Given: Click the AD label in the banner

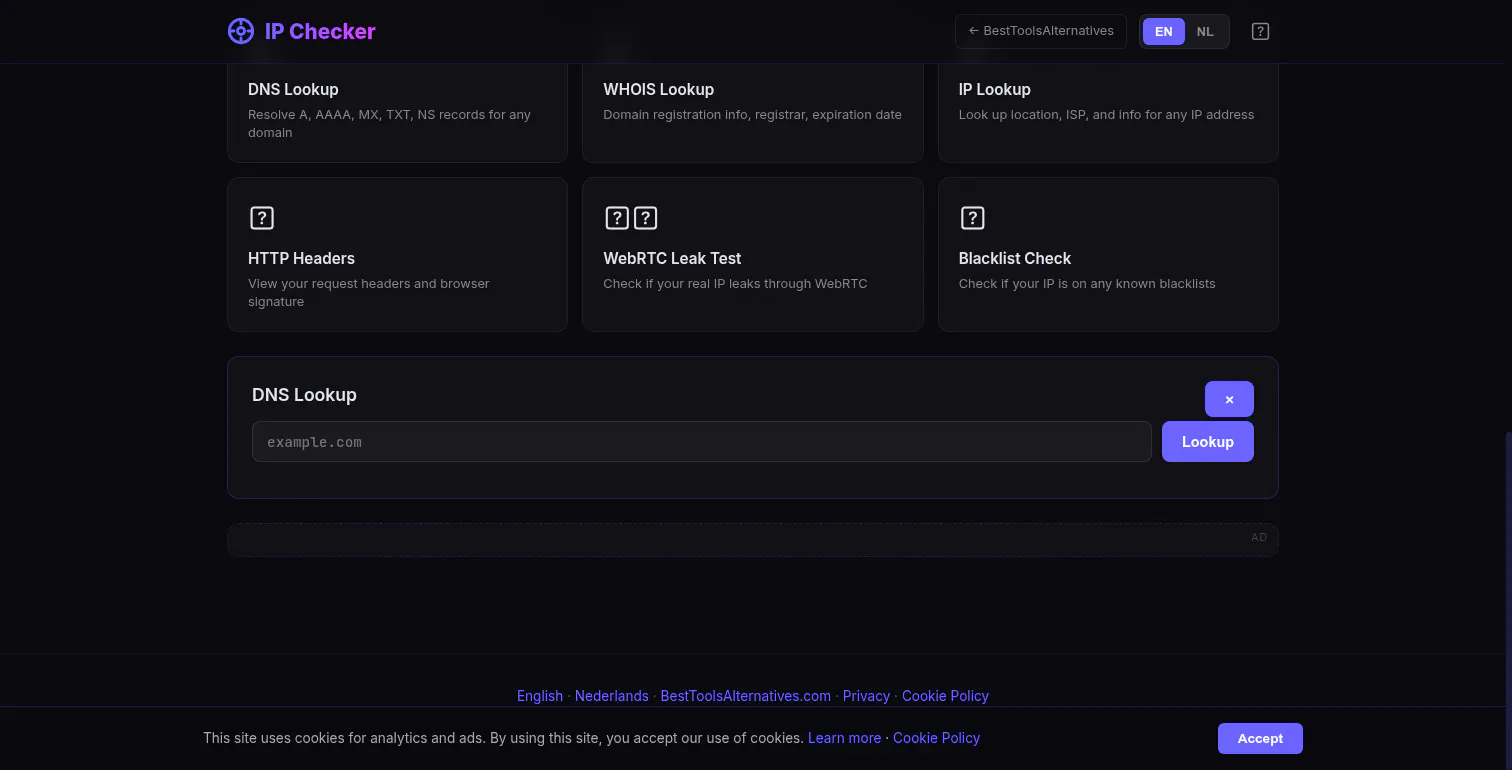Looking at the screenshot, I should point(1259,538).
